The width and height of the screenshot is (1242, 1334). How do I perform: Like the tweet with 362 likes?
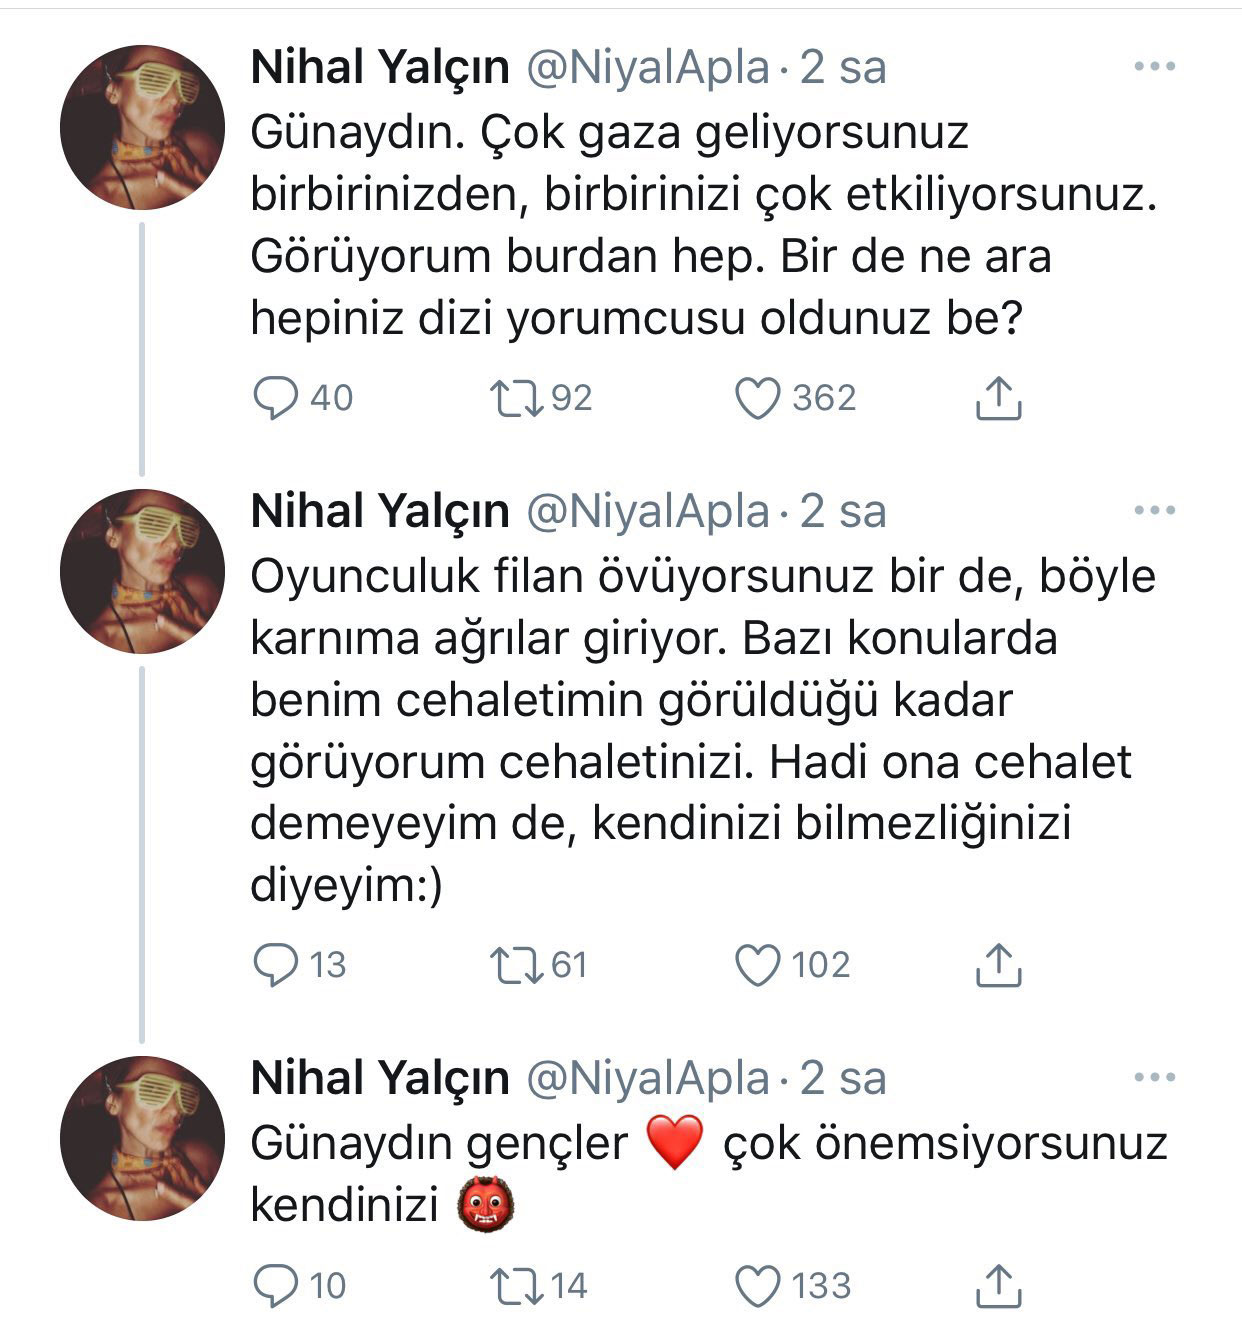757,399
